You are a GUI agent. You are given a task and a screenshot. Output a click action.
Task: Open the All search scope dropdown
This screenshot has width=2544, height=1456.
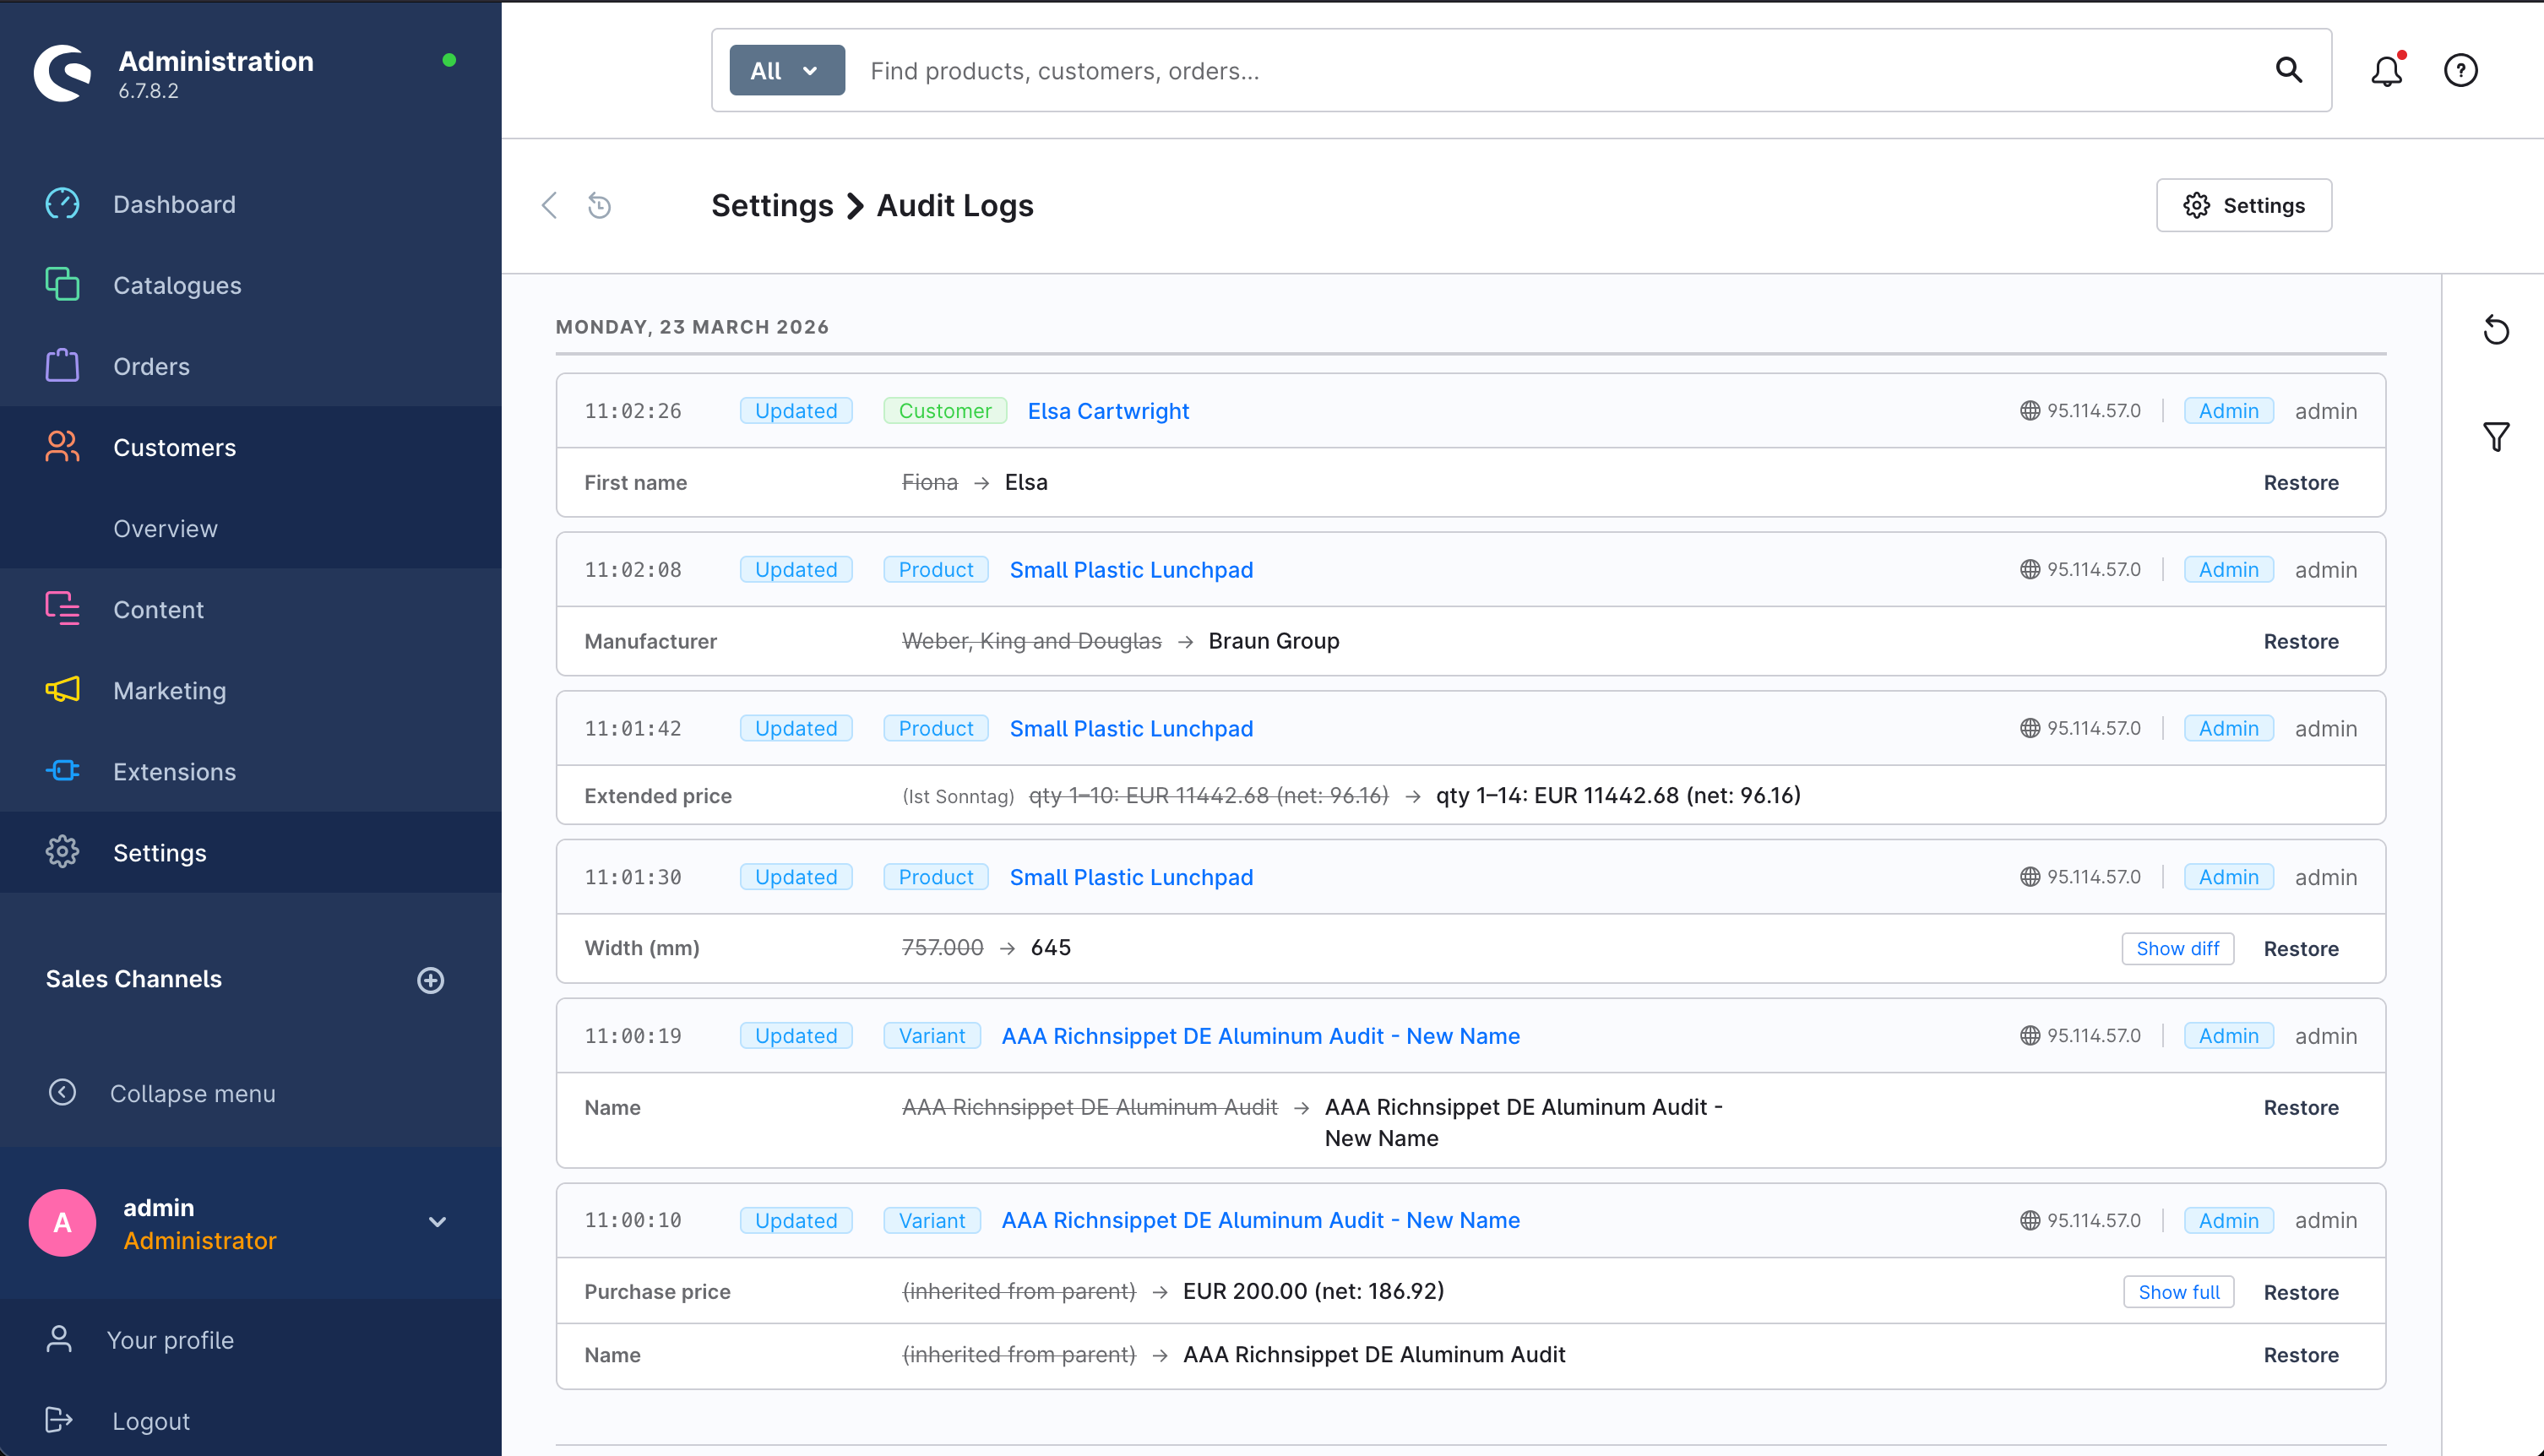point(787,70)
